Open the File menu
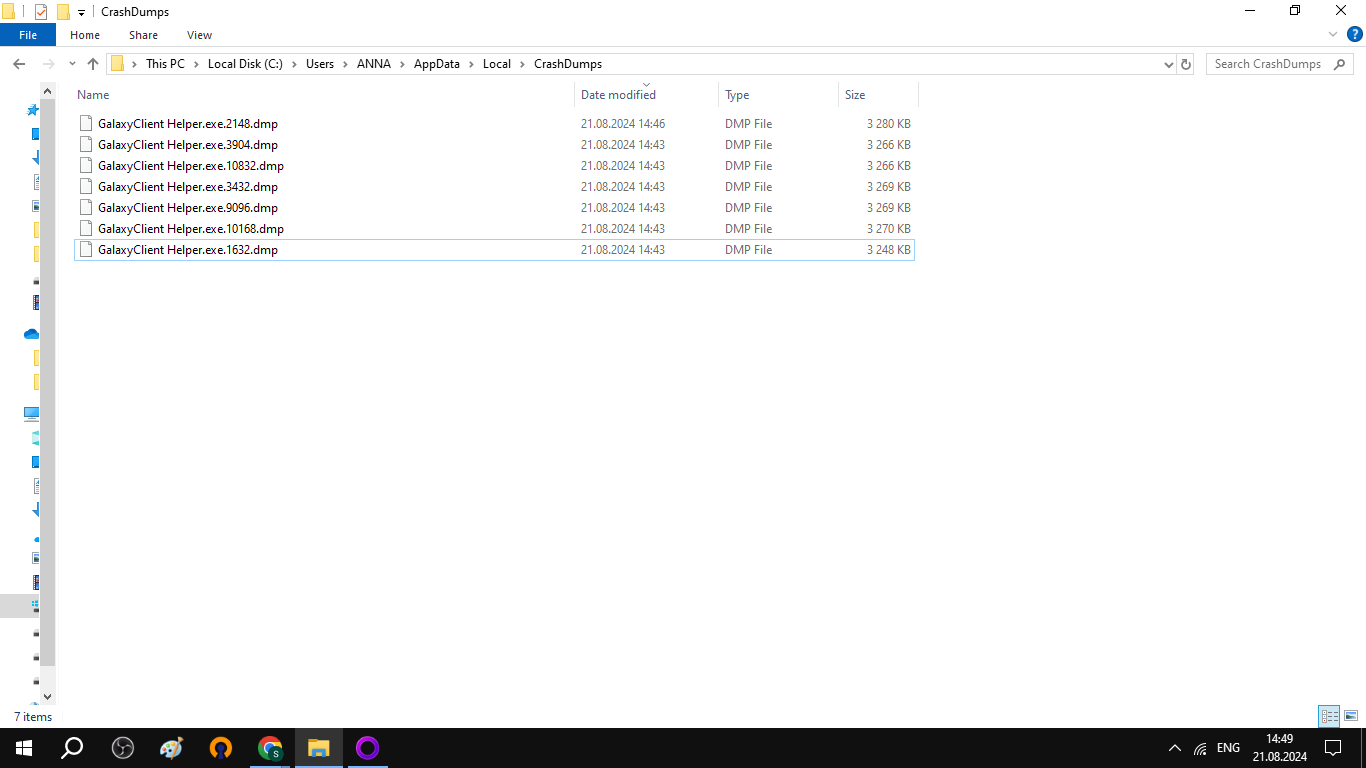 click(x=28, y=35)
